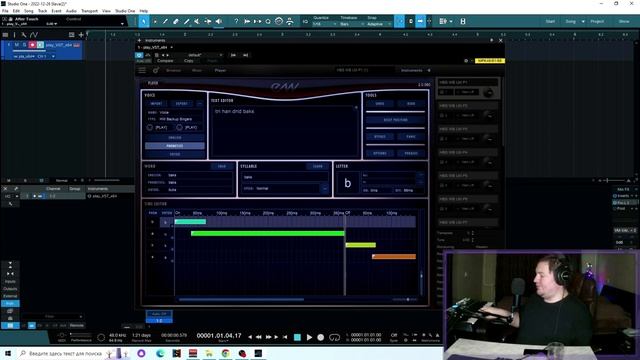Click the Time Editor horizontal scrollbar

241,299
